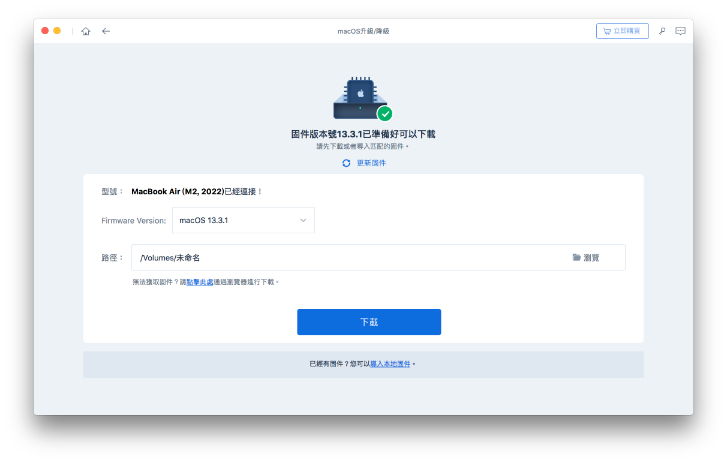Close the window with red button

click(45, 31)
